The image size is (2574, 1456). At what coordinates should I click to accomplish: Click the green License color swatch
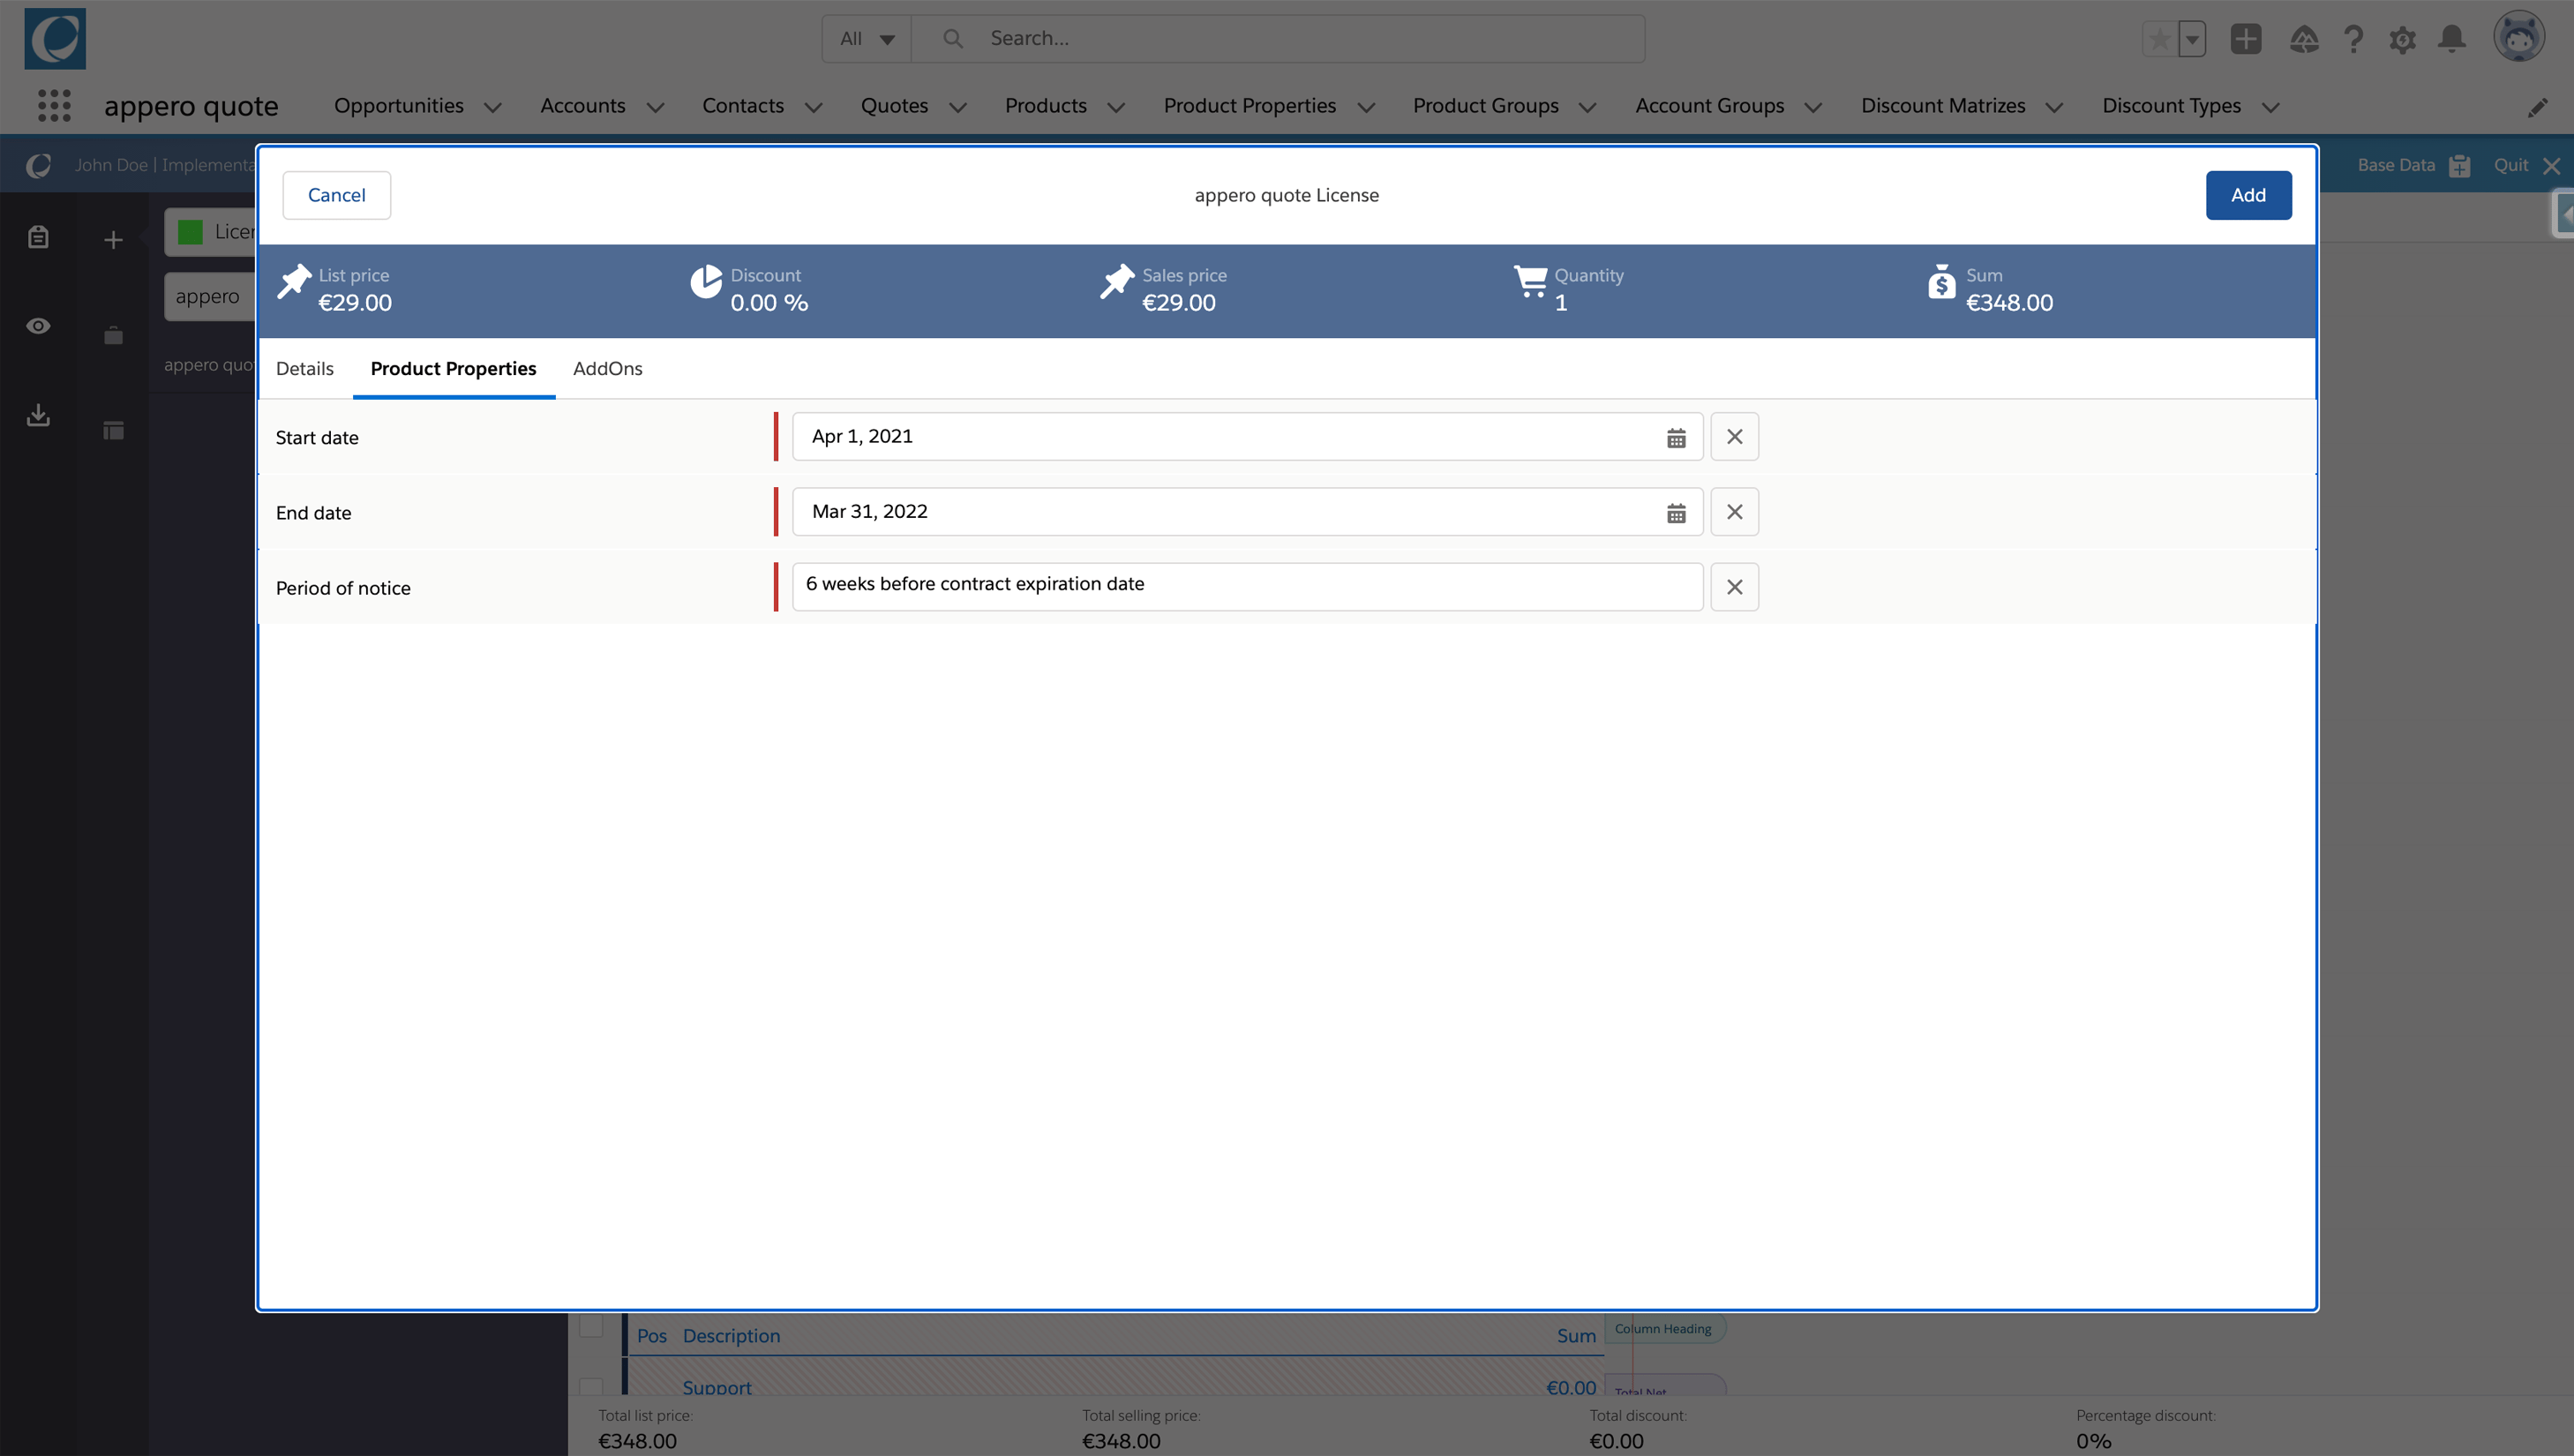pyautogui.click(x=190, y=232)
